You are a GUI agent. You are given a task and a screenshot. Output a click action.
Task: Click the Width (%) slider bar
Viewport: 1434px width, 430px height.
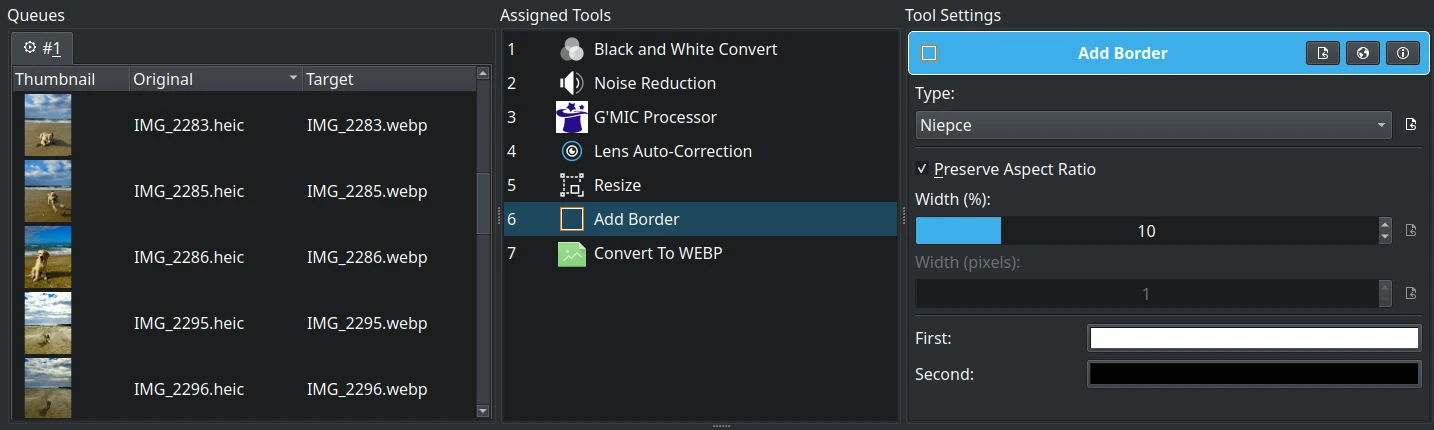(1145, 231)
